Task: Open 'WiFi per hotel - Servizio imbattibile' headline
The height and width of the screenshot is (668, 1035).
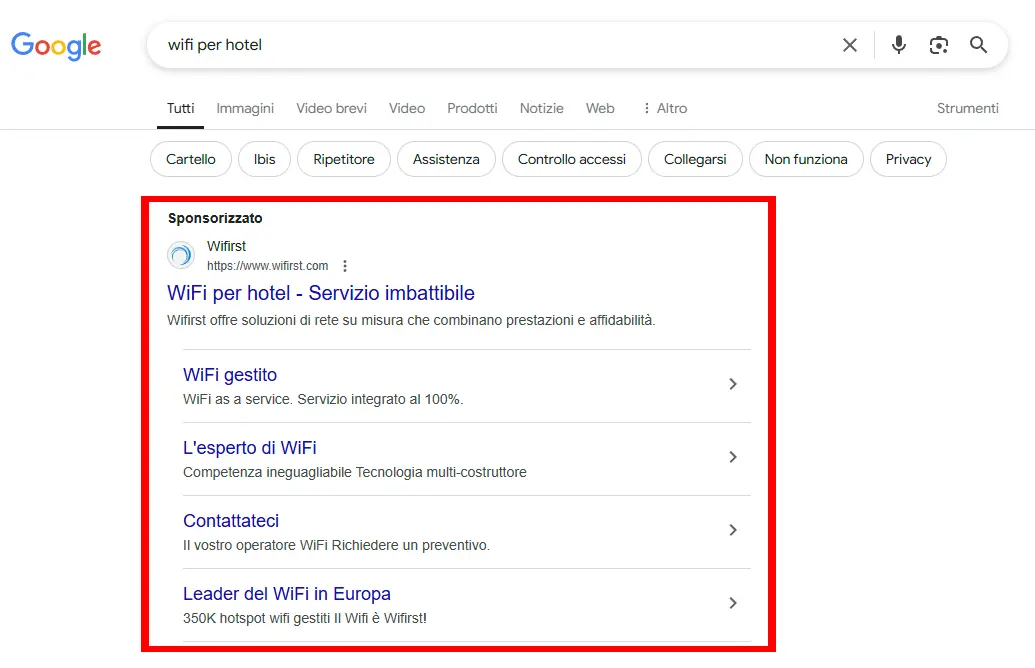Action: click(321, 293)
